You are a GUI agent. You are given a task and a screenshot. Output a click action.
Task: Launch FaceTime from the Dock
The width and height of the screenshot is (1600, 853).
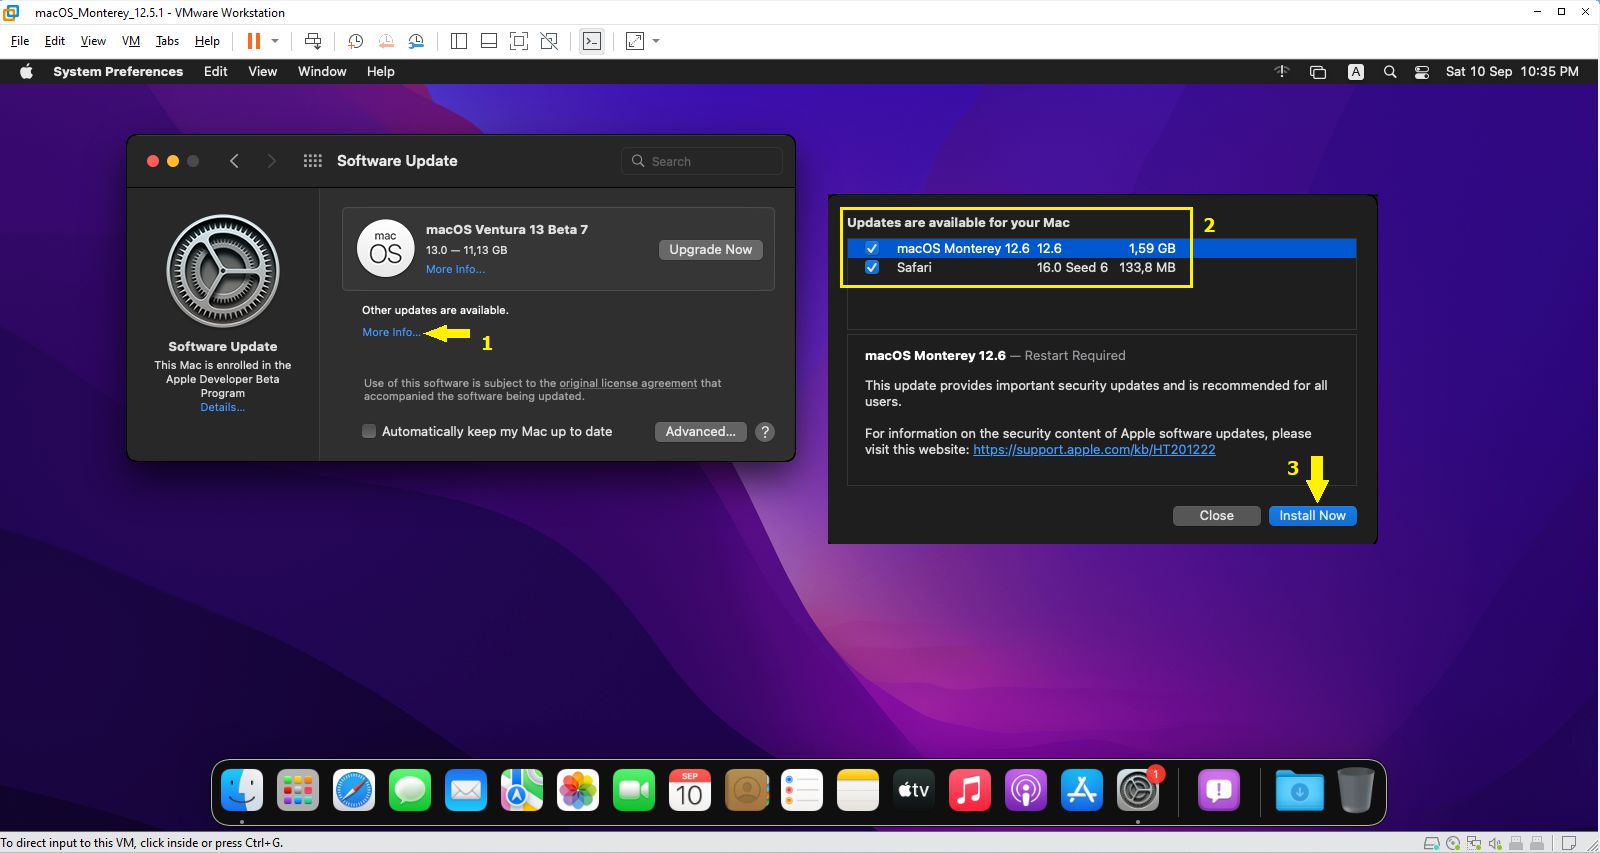click(x=634, y=791)
